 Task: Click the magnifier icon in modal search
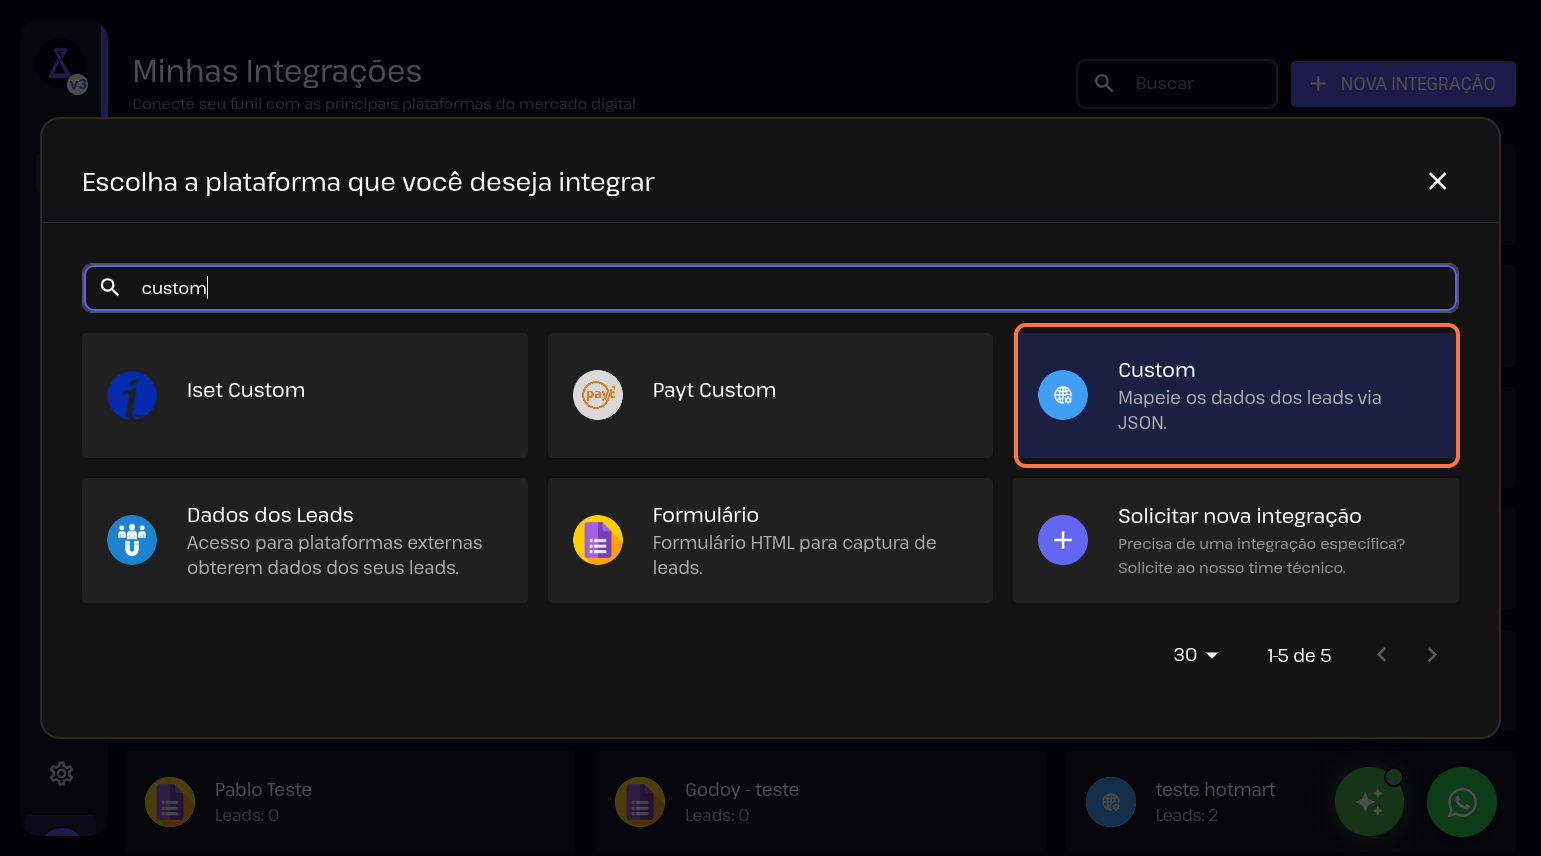point(110,288)
